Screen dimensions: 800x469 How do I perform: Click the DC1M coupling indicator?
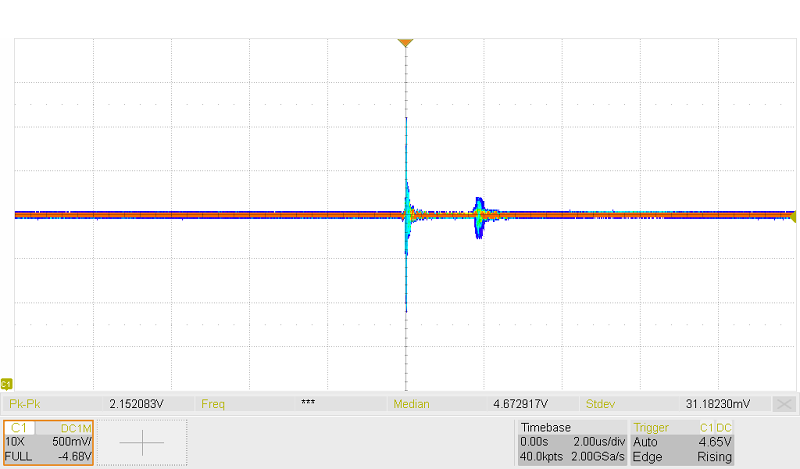pyautogui.click(x=76, y=428)
